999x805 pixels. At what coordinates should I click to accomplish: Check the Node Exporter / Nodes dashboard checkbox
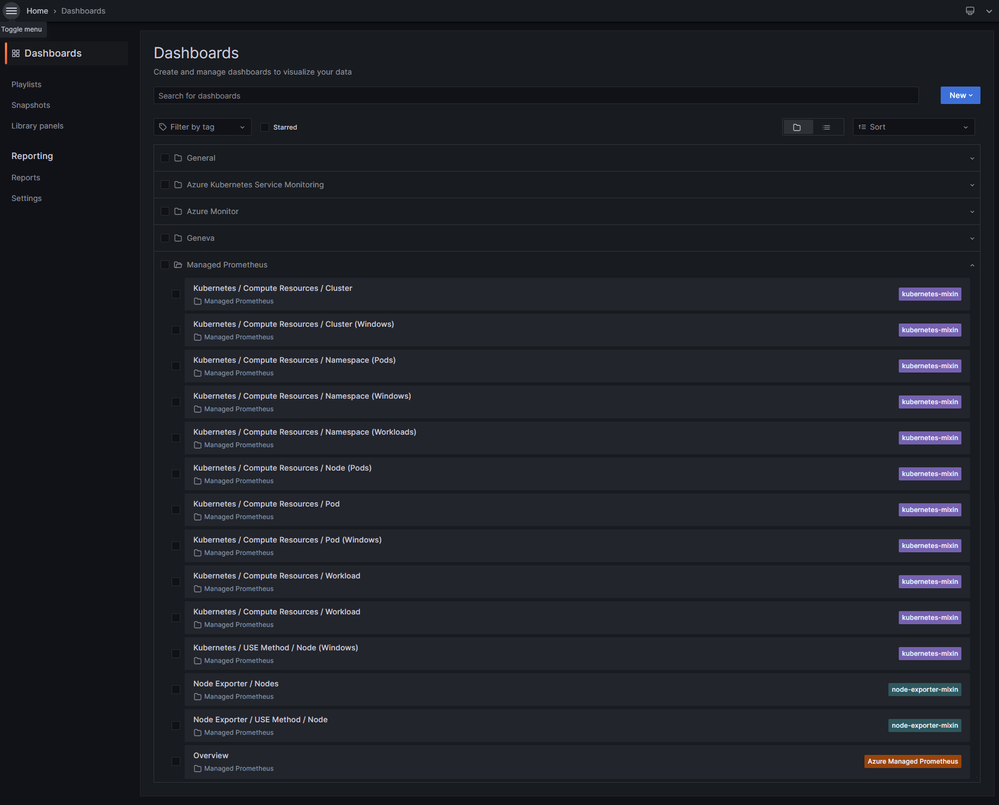click(x=176, y=690)
